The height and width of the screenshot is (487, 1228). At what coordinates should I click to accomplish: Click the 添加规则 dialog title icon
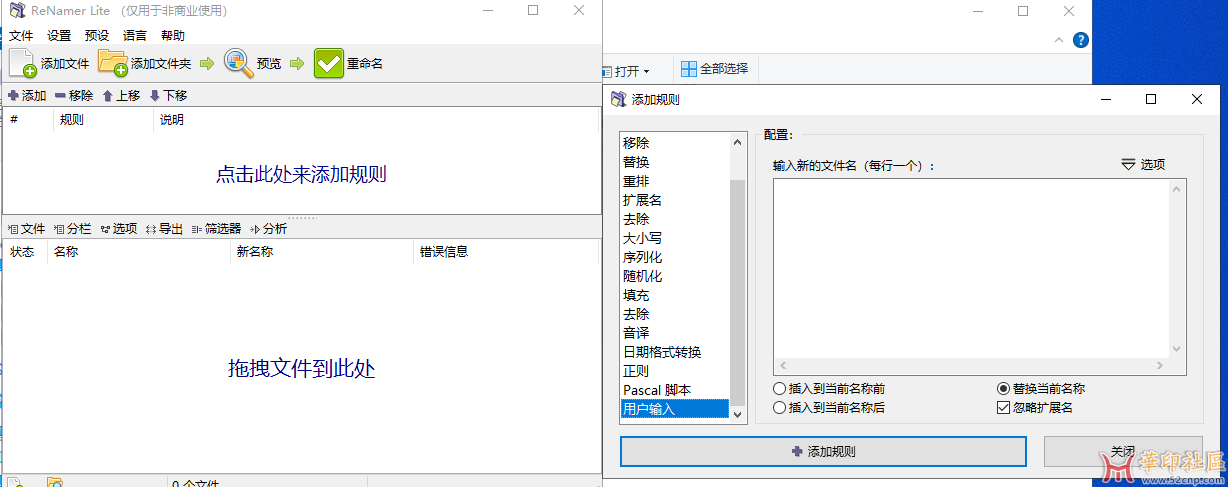[619, 99]
